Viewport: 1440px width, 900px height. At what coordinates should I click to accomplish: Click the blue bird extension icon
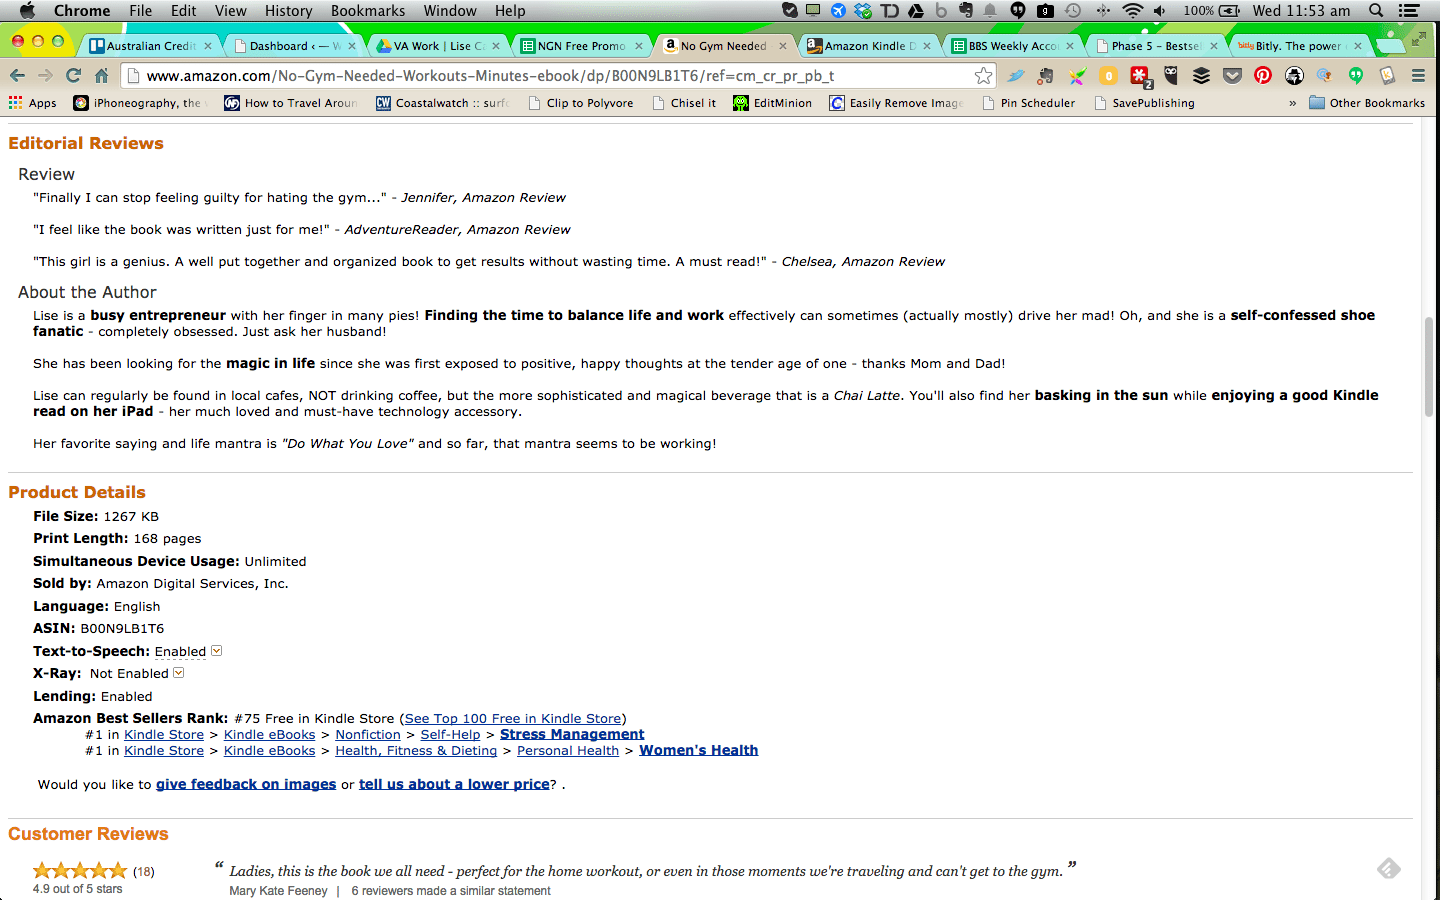[x=1015, y=75]
